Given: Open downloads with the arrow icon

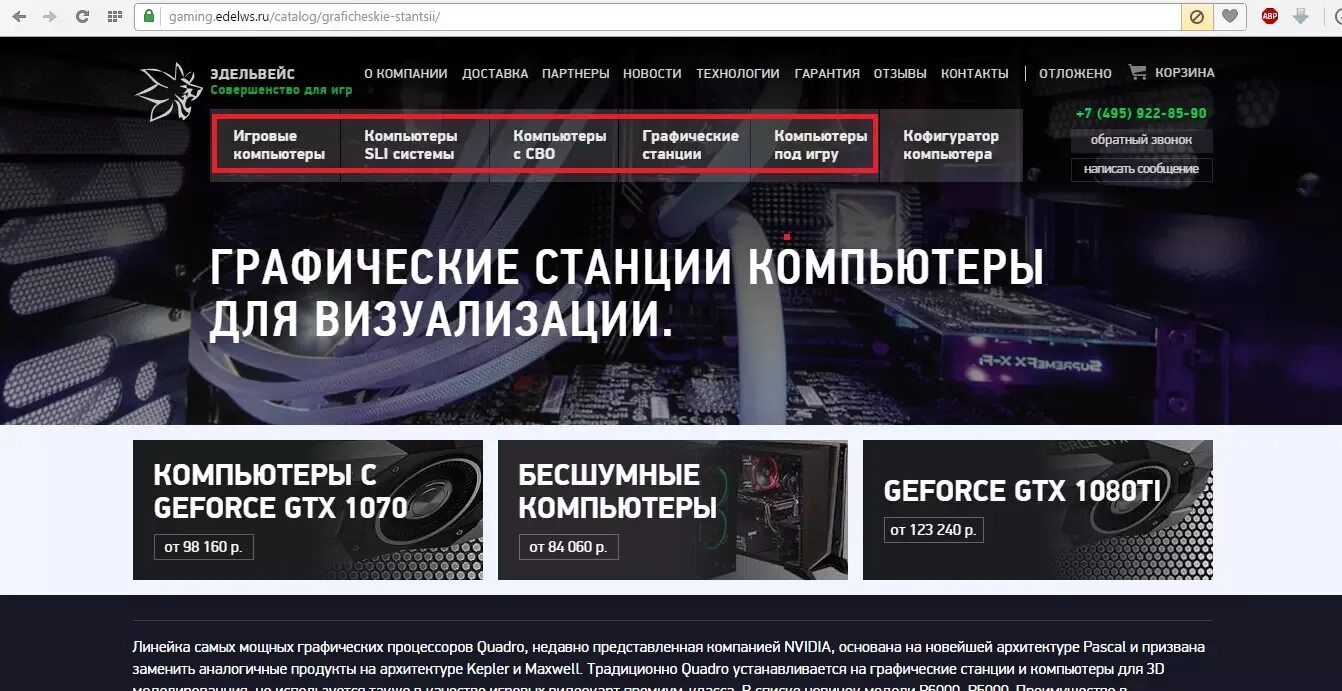Looking at the screenshot, I should click(x=1301, y=16).
